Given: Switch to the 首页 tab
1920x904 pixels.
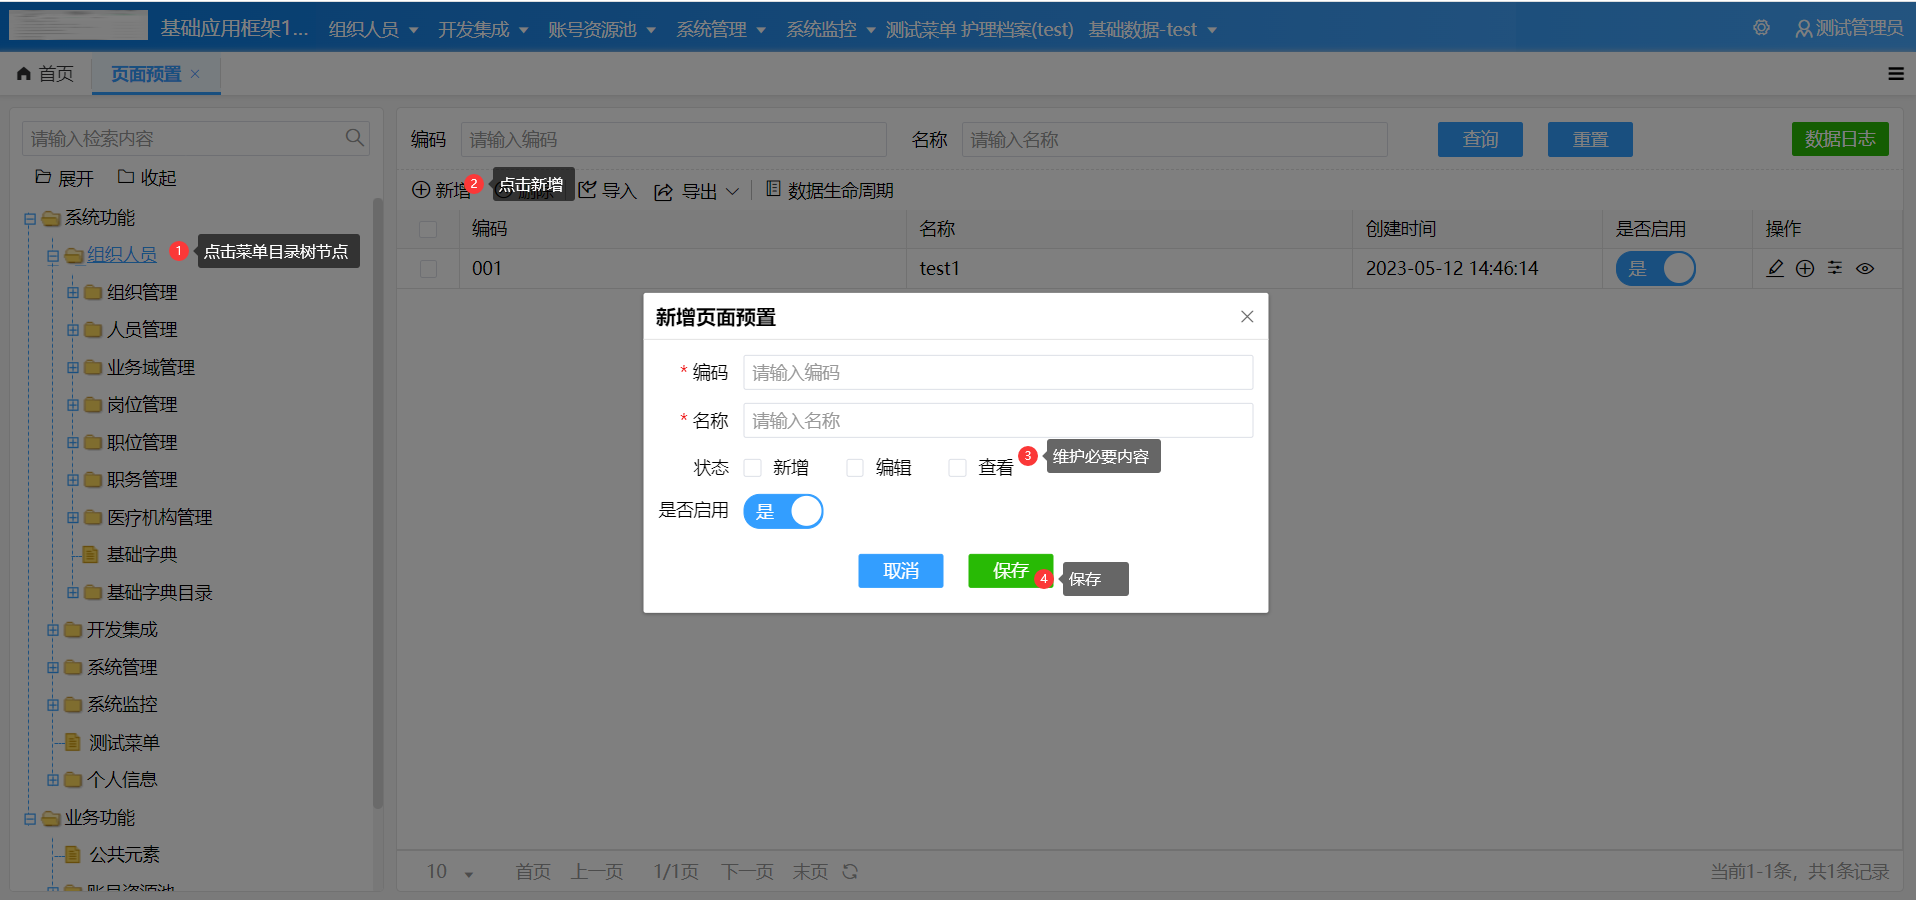Looking at the screenshot, I should tap(45, 73).
